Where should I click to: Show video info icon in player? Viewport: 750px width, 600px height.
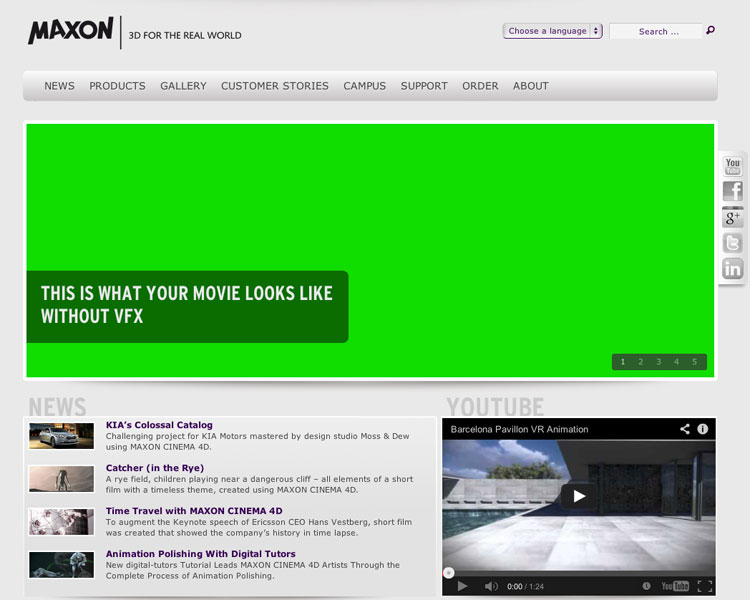coord(703,429)
